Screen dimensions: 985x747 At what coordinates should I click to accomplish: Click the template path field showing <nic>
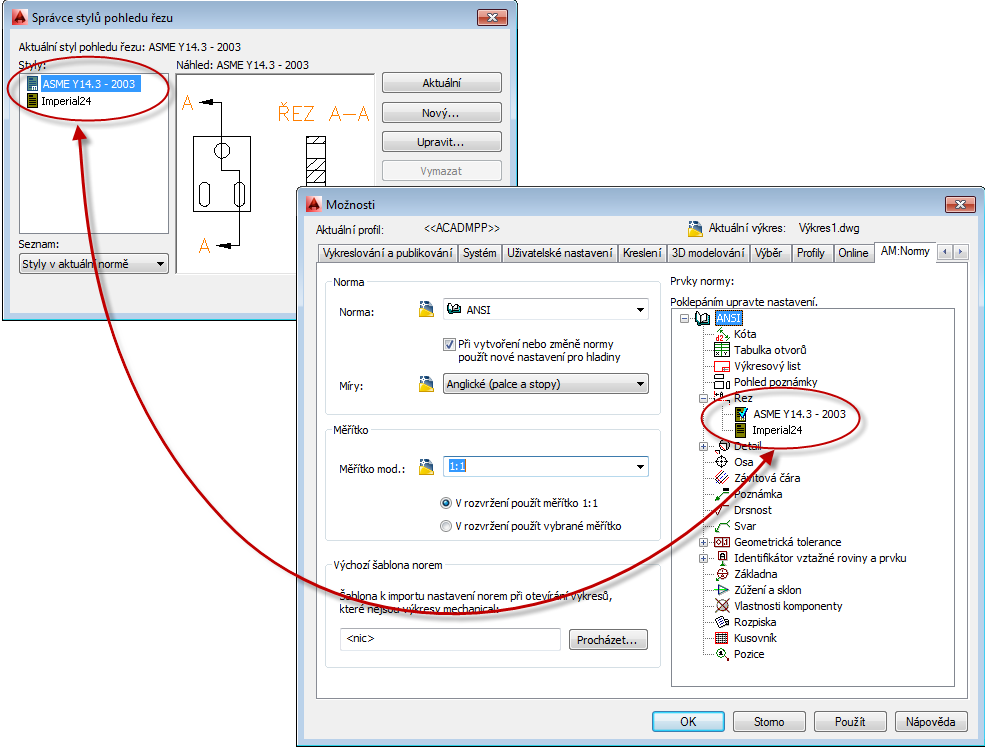coord(450,639)
